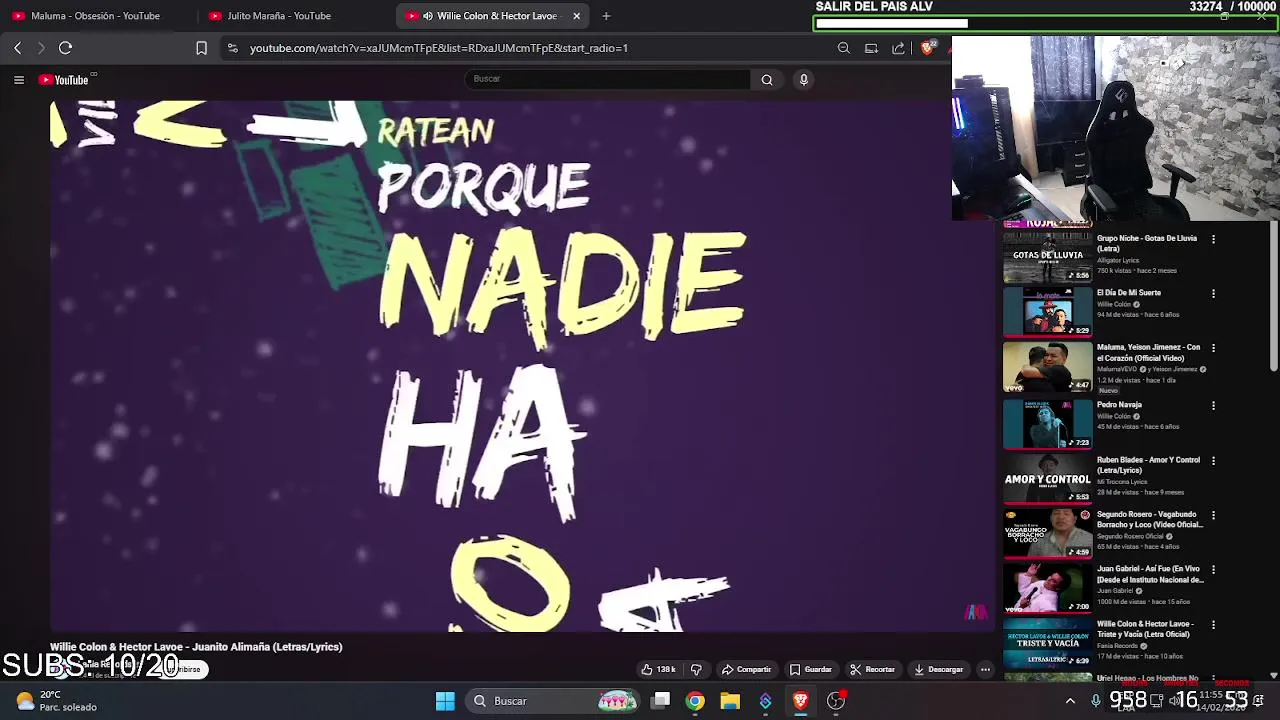Open options menu for Pedro Navaja video

(1213, 406)
